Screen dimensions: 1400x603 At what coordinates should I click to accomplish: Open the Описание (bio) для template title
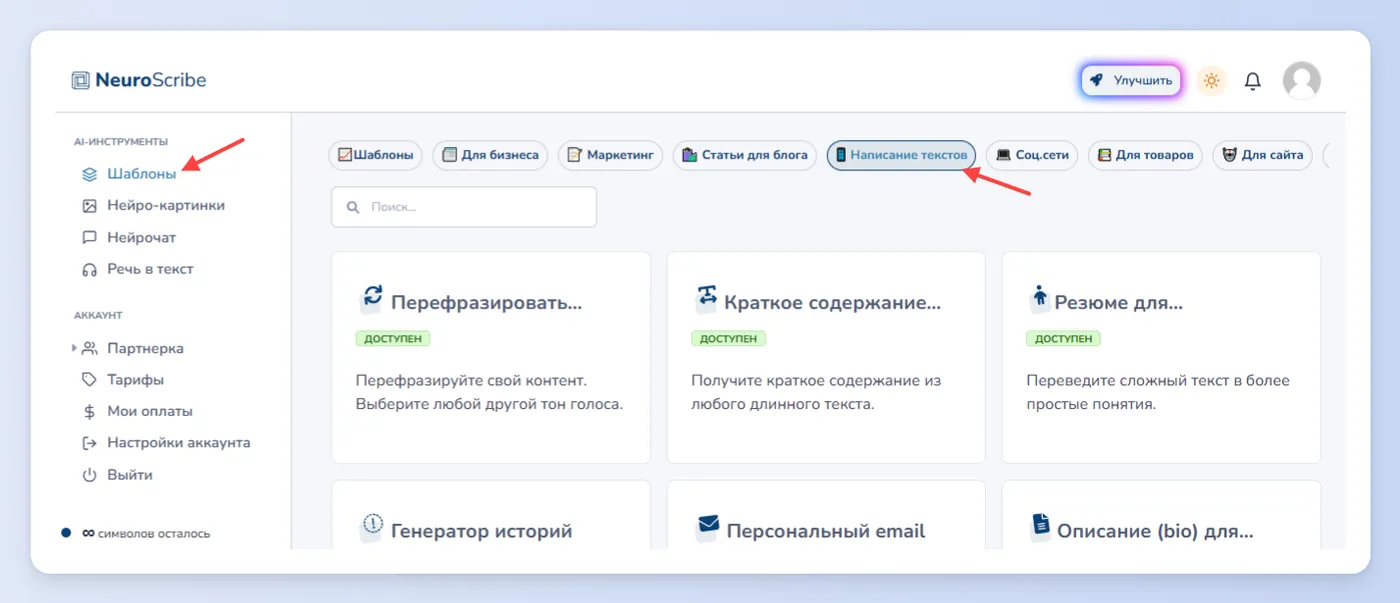[1155, 531]
